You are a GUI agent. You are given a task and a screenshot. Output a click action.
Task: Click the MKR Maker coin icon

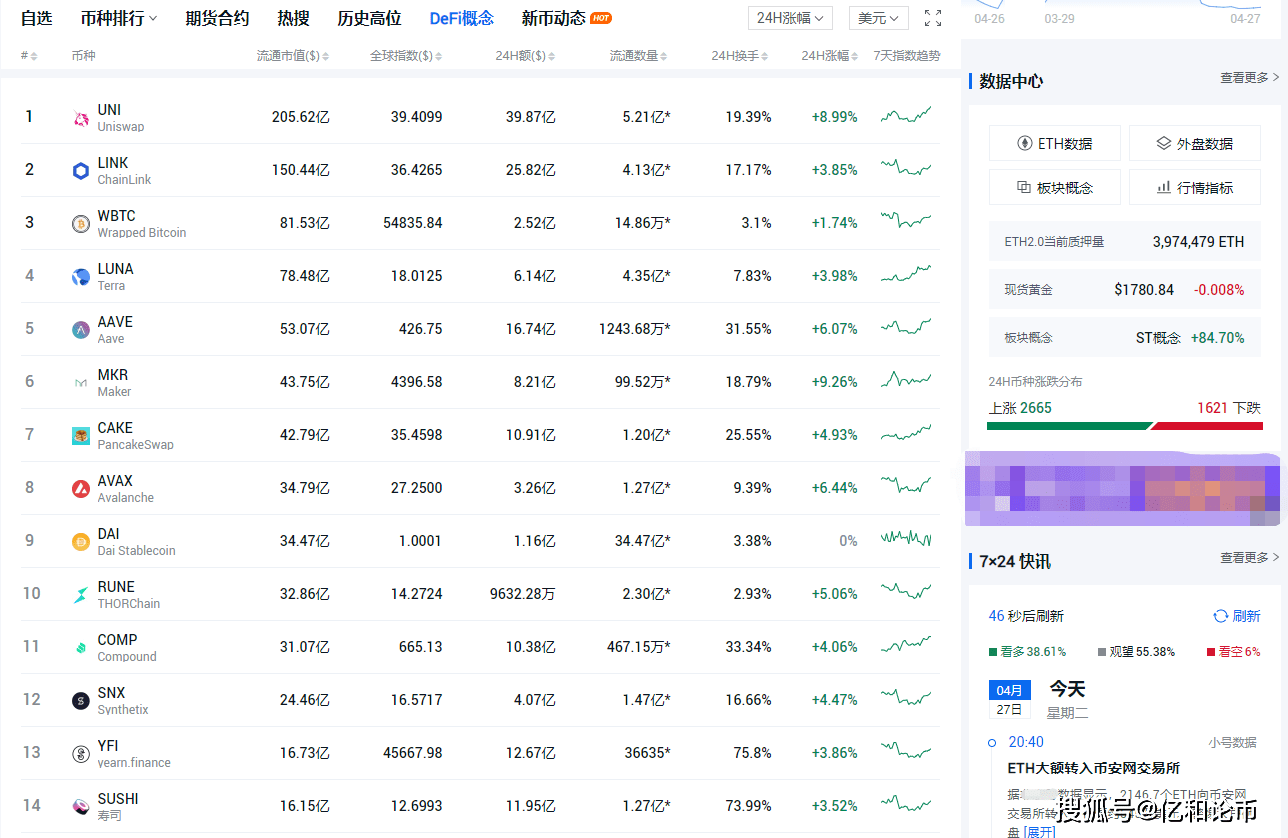[x=81, y=383]
